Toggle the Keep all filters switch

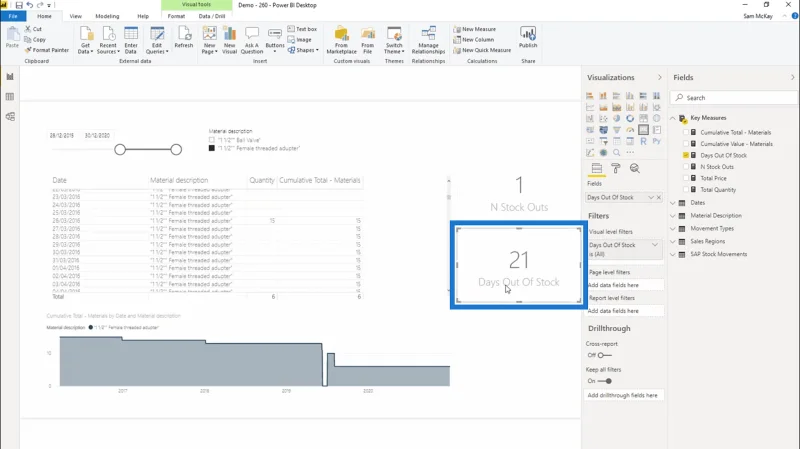click(x=605, y=381)
